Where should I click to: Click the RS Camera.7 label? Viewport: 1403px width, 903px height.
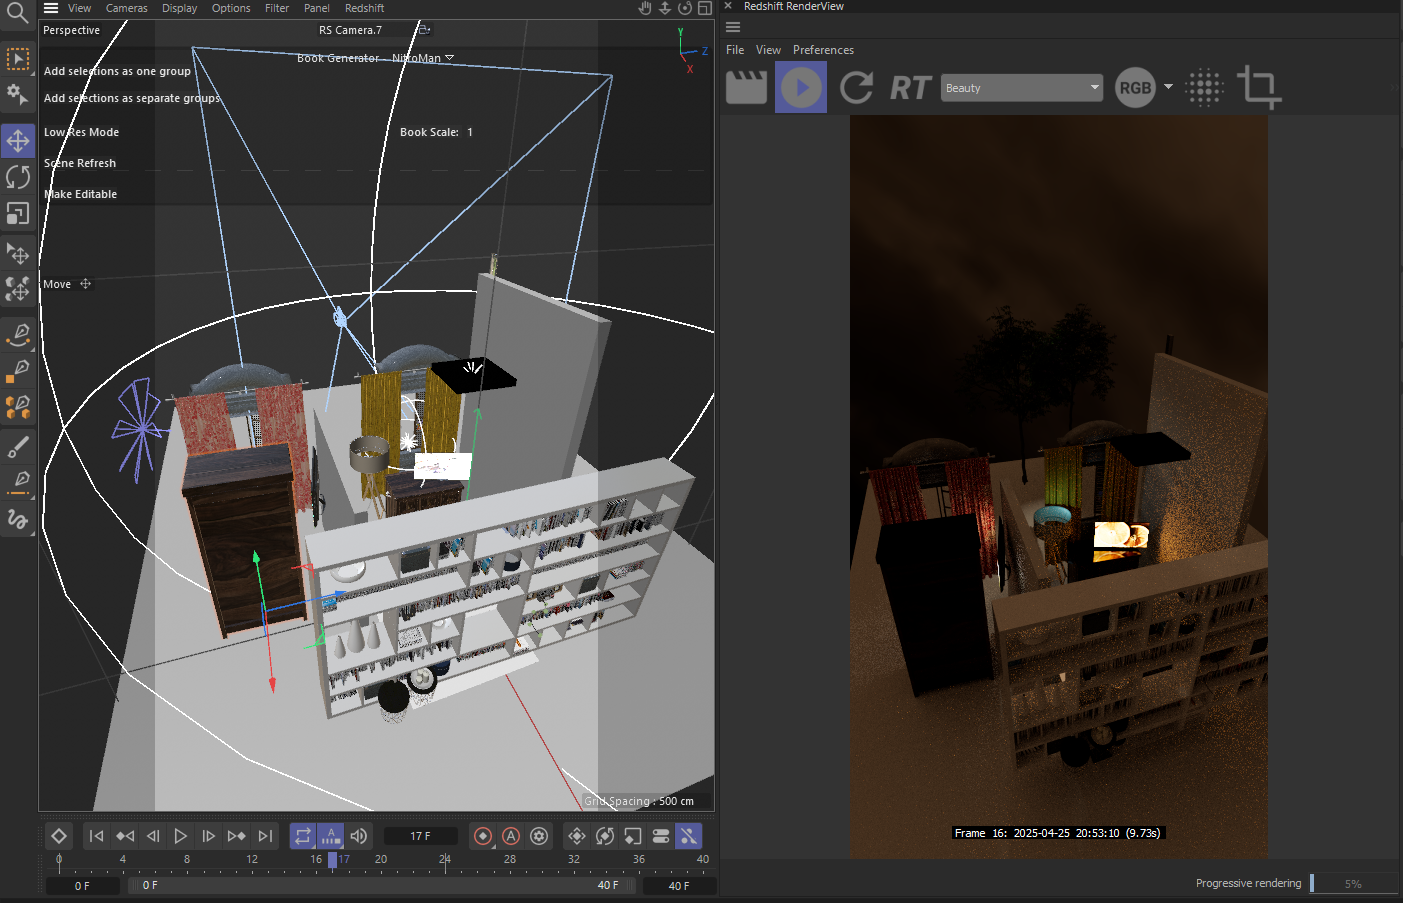click(350, 30)
